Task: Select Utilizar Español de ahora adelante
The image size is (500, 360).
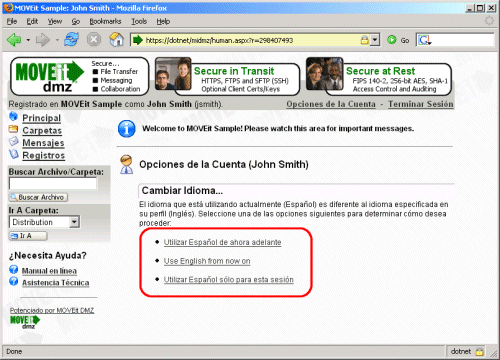Action: tap(222, 242)
